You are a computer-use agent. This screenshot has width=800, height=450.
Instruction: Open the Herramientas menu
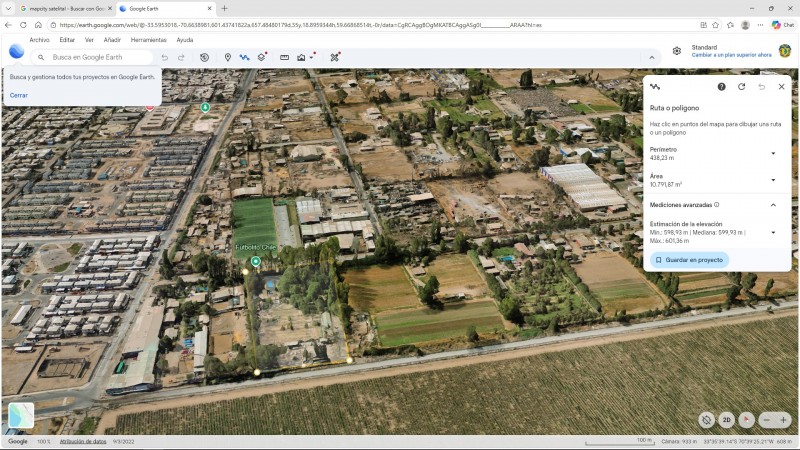pos(148,40)
